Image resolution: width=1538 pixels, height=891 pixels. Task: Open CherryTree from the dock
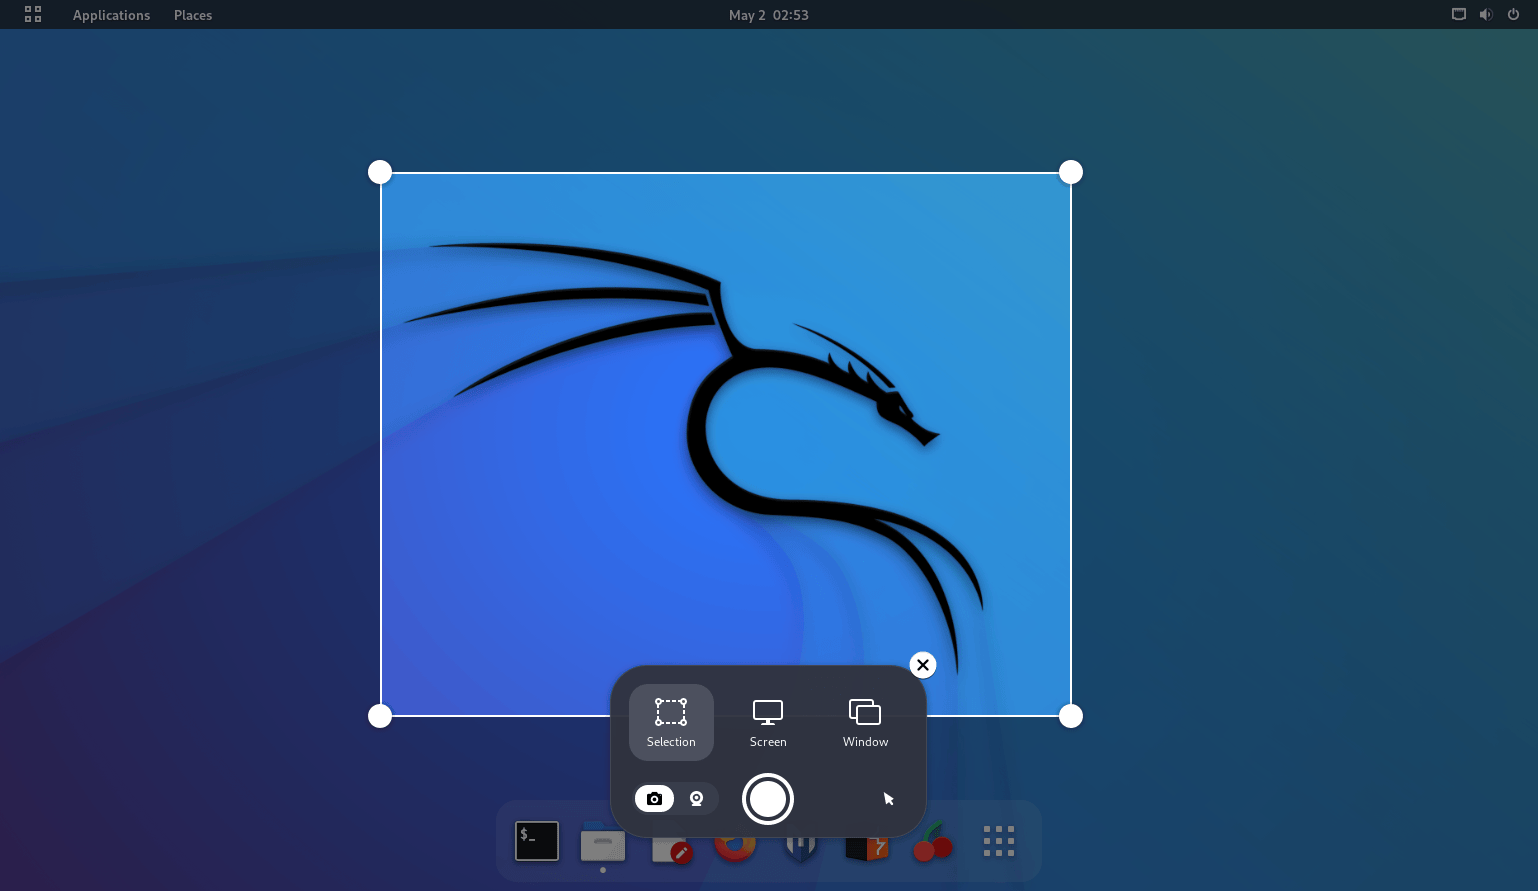pyautogui.click(x=933, y=844)
